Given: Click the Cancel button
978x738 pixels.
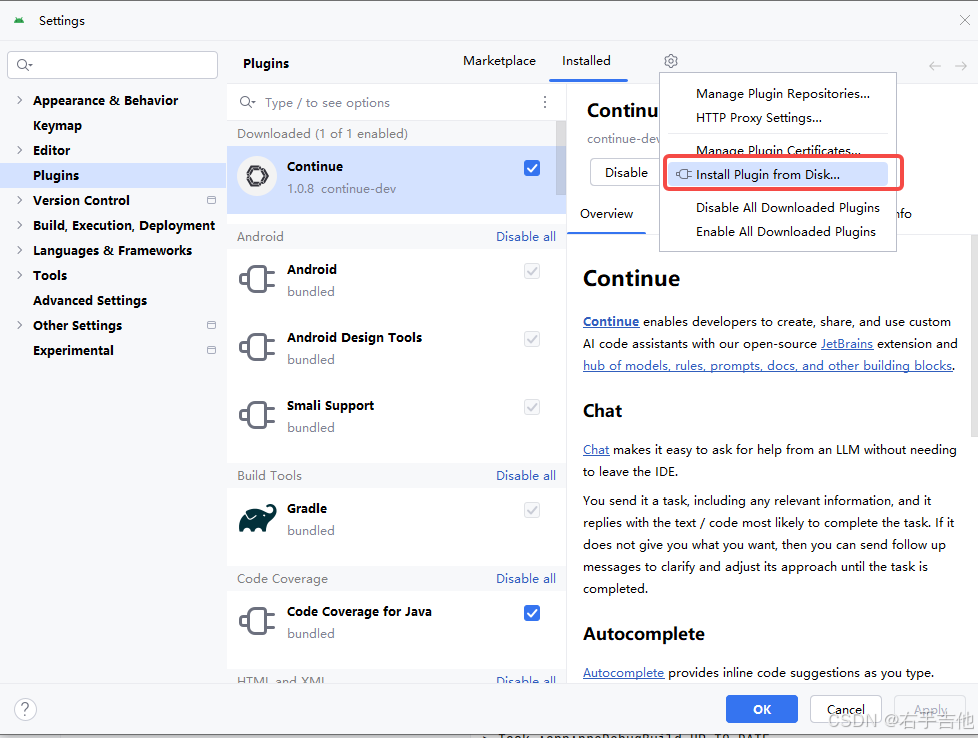Looking at the screenshot, I should (x=845, y=709).
